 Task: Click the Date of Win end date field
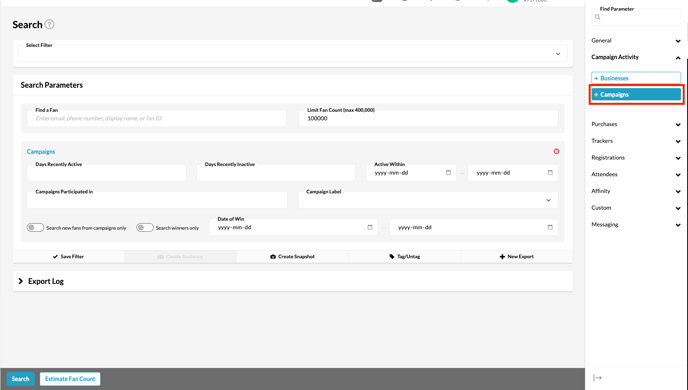[474, 227]
